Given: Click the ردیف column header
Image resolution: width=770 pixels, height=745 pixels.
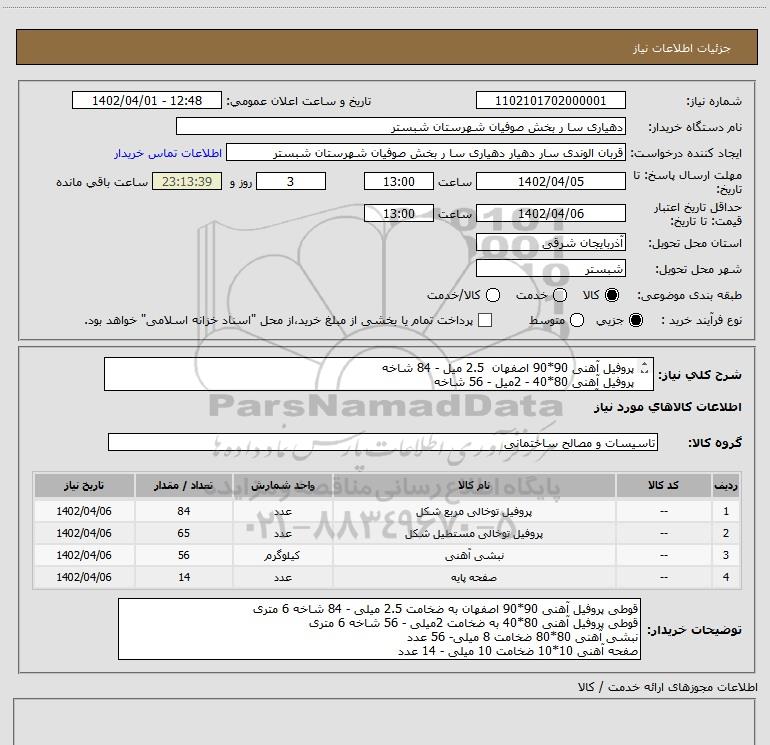Looking at the screenshot, I should click(726, 485).
